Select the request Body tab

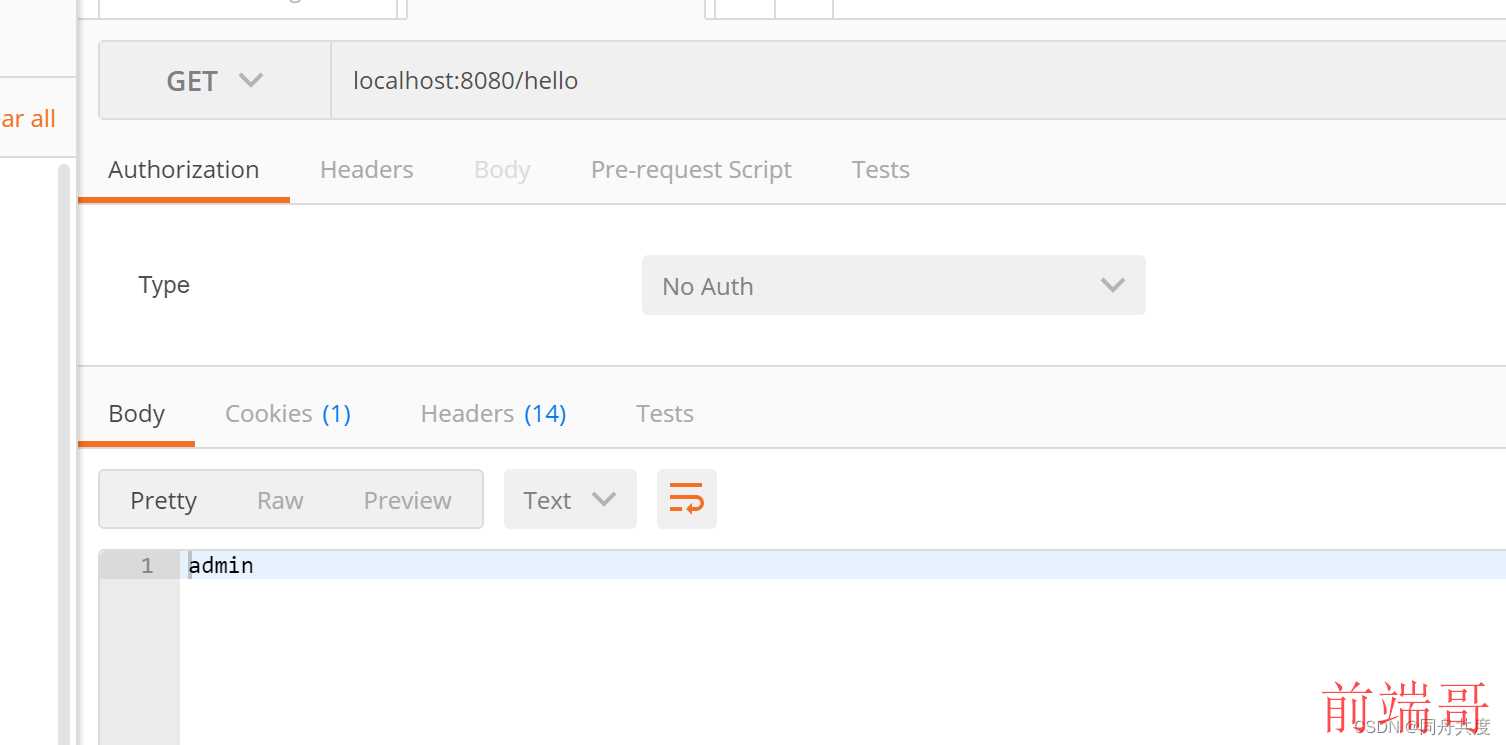[502, 170]
